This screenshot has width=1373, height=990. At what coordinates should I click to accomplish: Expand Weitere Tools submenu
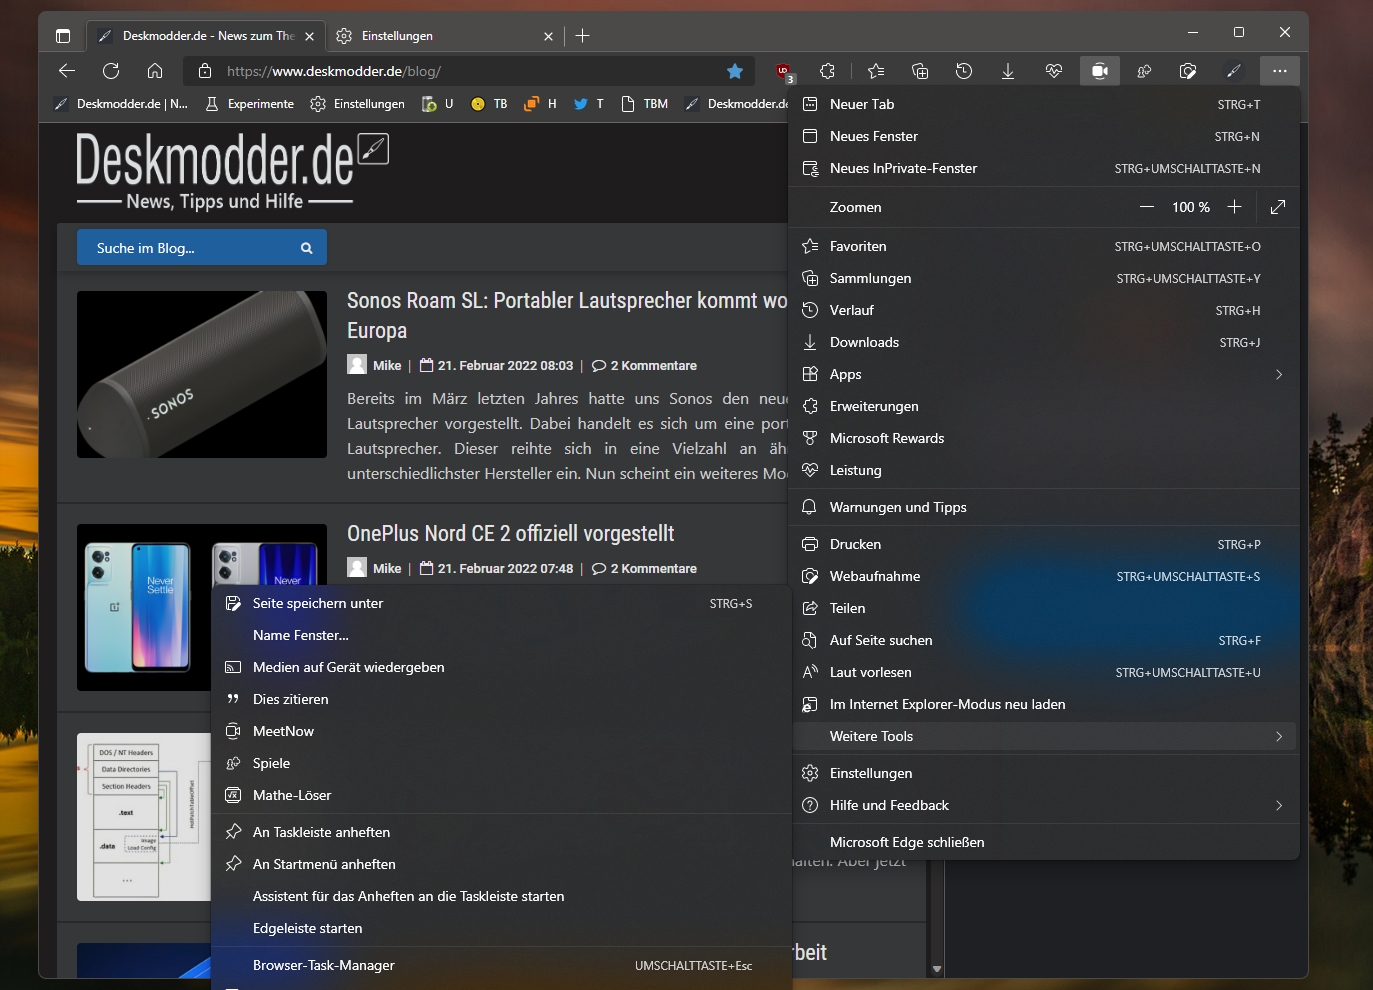pos(1044,736)
